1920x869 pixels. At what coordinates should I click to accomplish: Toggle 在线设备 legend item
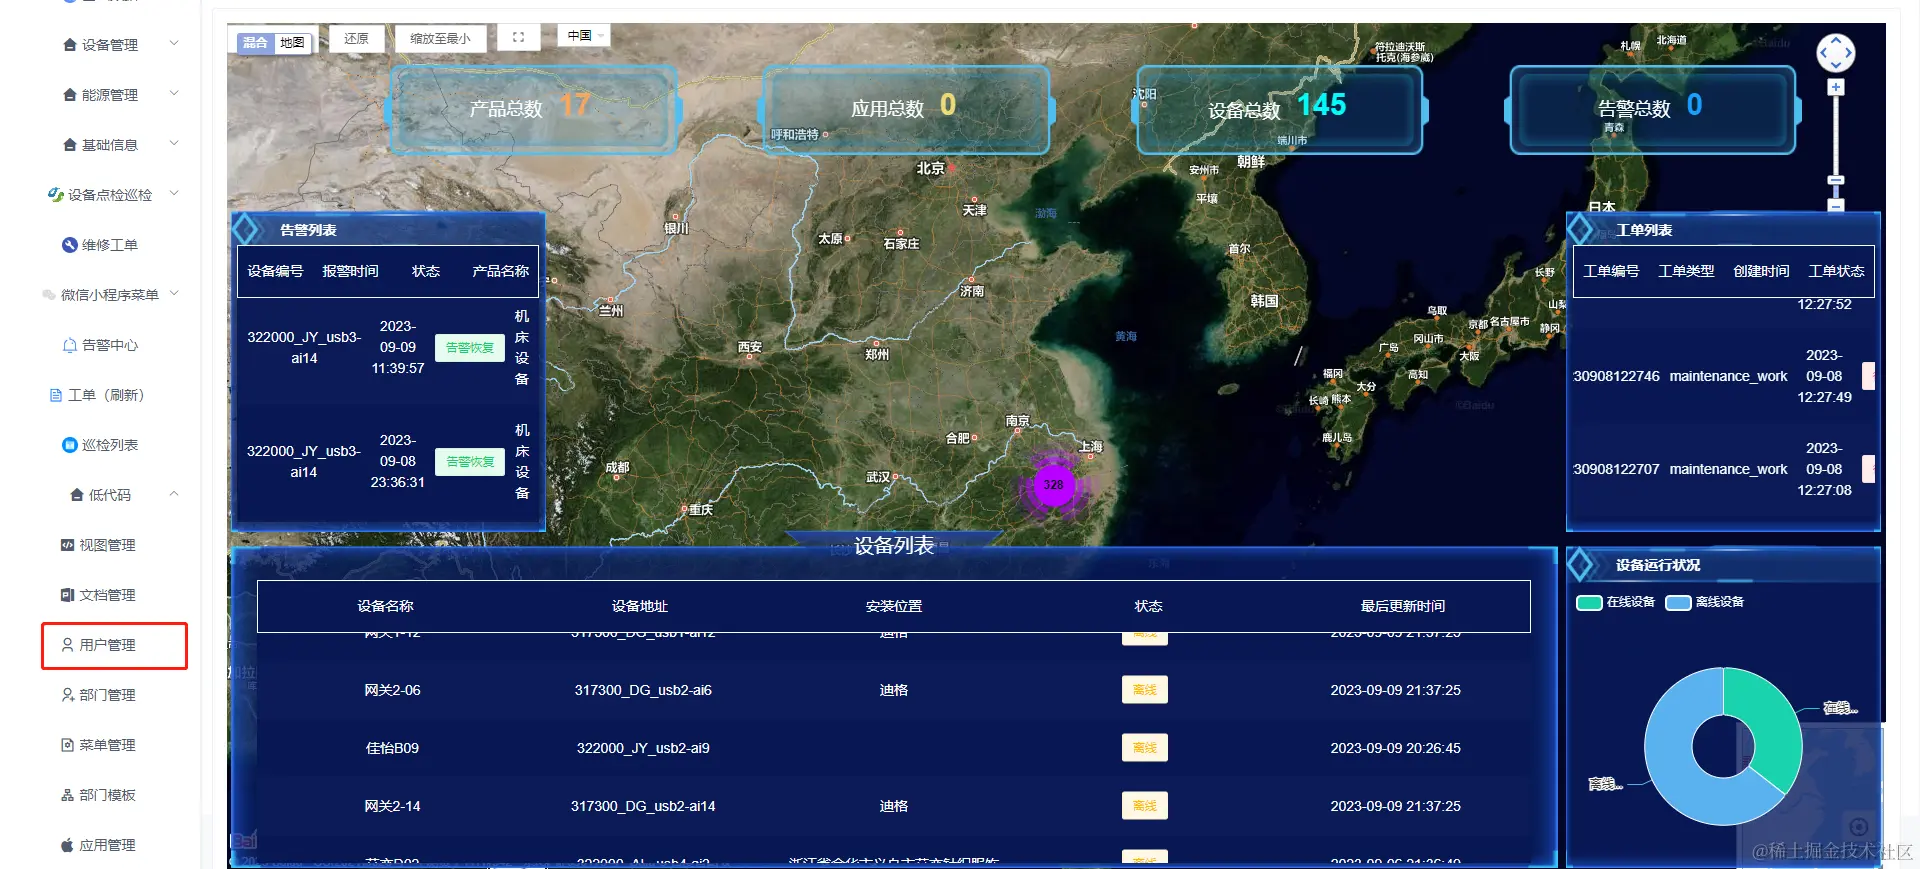pos(1615,602)
